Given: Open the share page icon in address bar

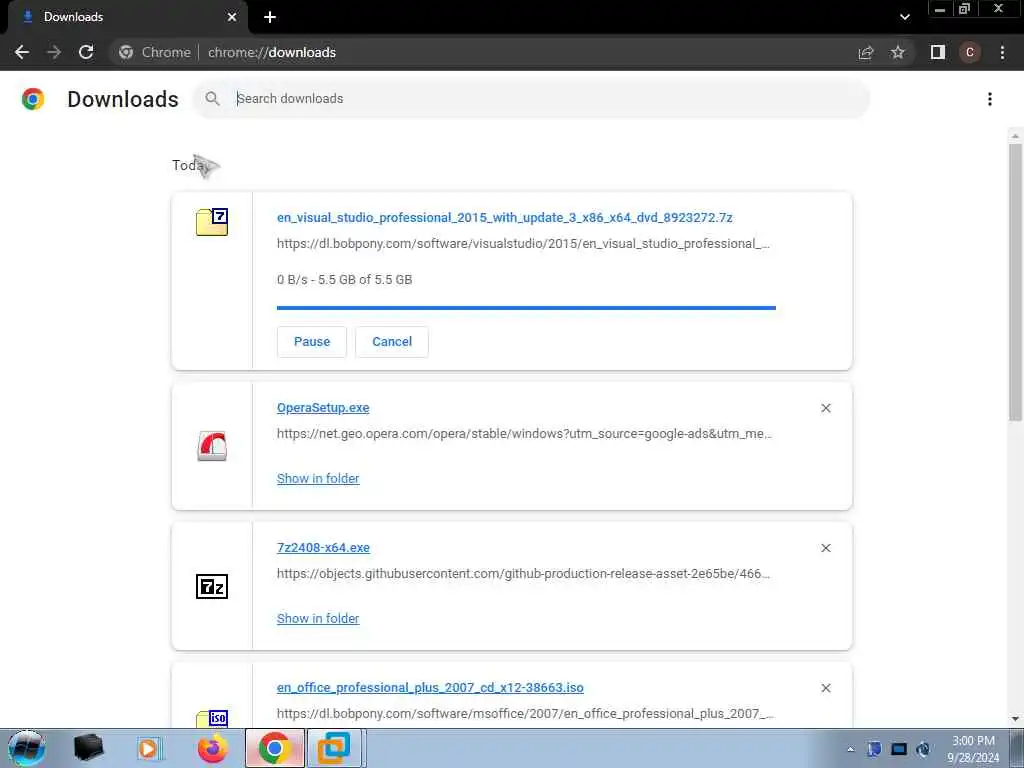Looking at the screenshot, I should pyautogui.click(x=866, y=52).
